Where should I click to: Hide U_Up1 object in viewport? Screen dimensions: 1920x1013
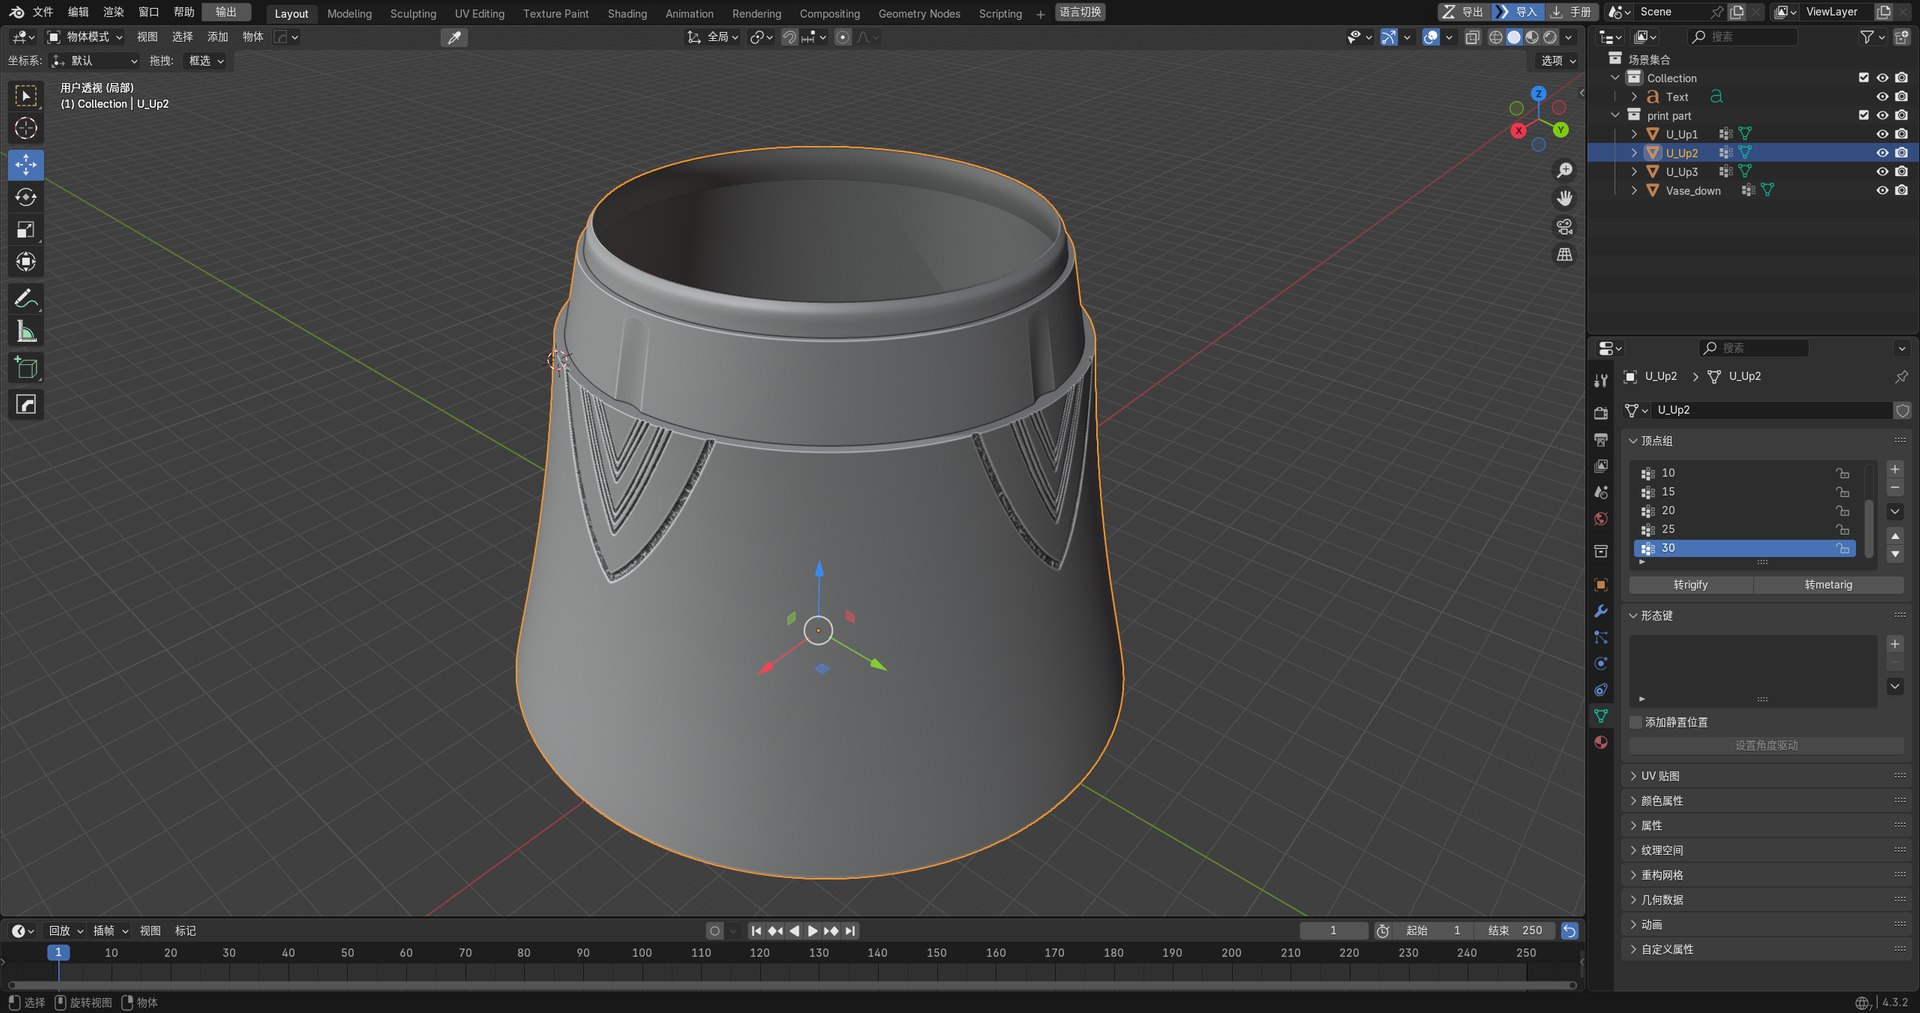(x=1882, y=134)
